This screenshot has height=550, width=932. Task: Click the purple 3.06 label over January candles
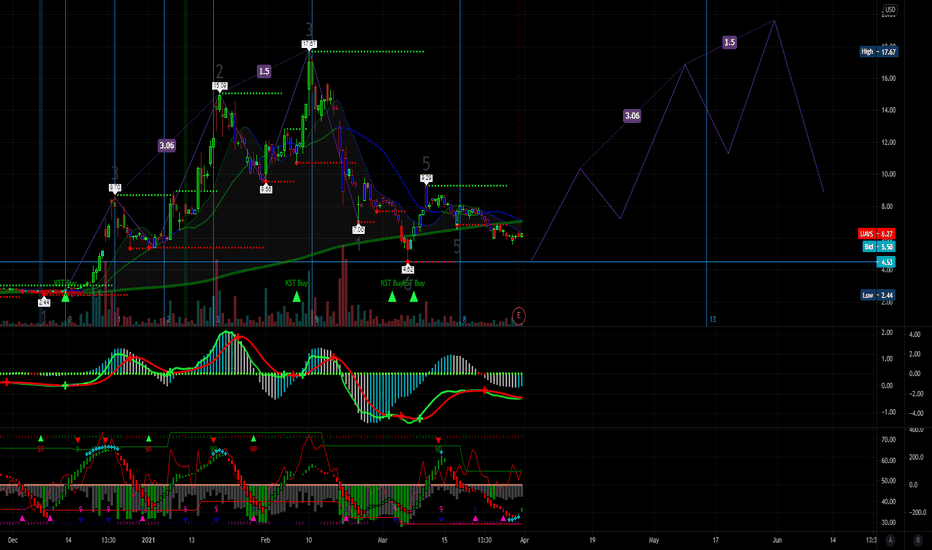pos(166,145)
